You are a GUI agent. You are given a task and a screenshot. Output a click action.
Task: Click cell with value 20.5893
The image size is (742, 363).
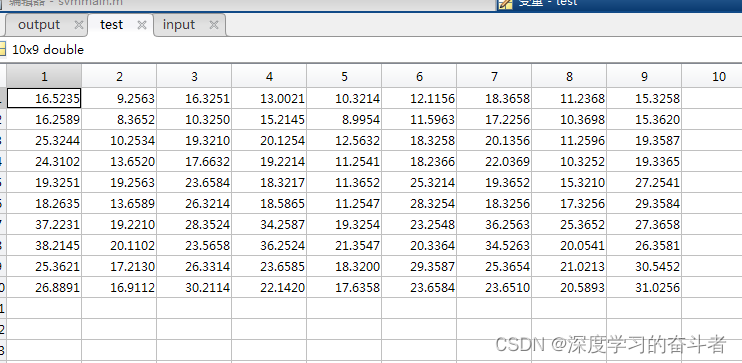[569, 287]
